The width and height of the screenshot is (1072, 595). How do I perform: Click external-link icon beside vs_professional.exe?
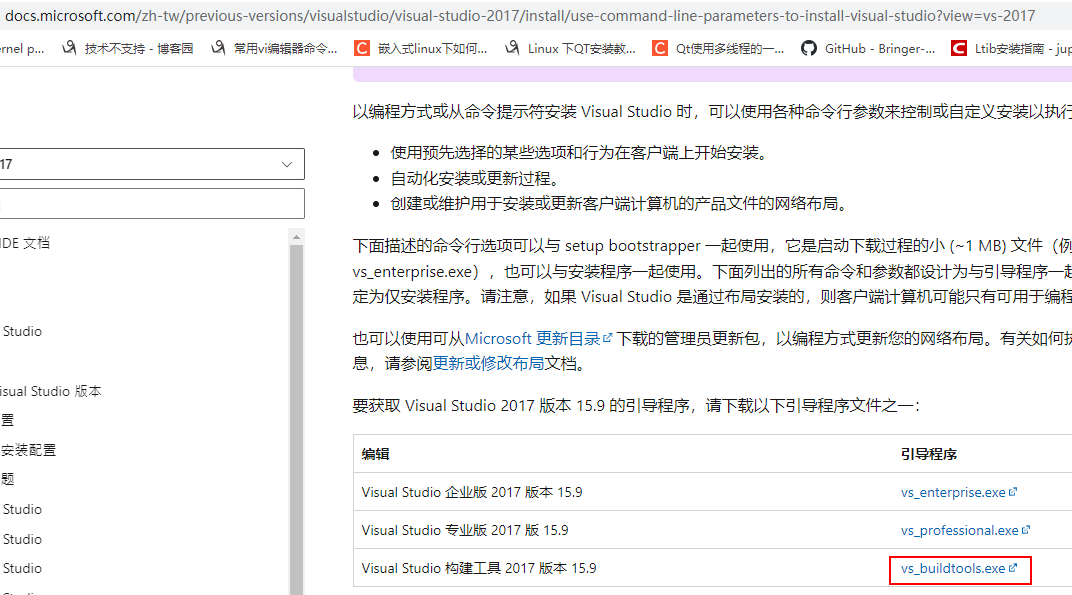[x=1026, y=530]
